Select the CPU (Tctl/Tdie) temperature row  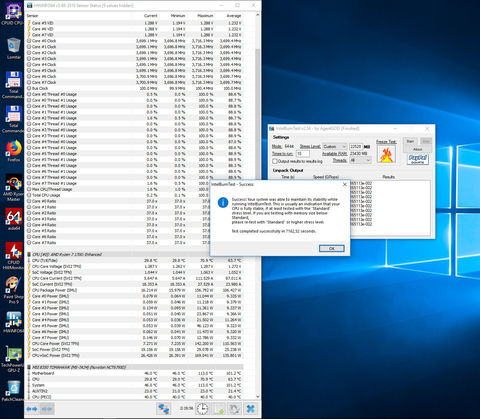(135, 260)
